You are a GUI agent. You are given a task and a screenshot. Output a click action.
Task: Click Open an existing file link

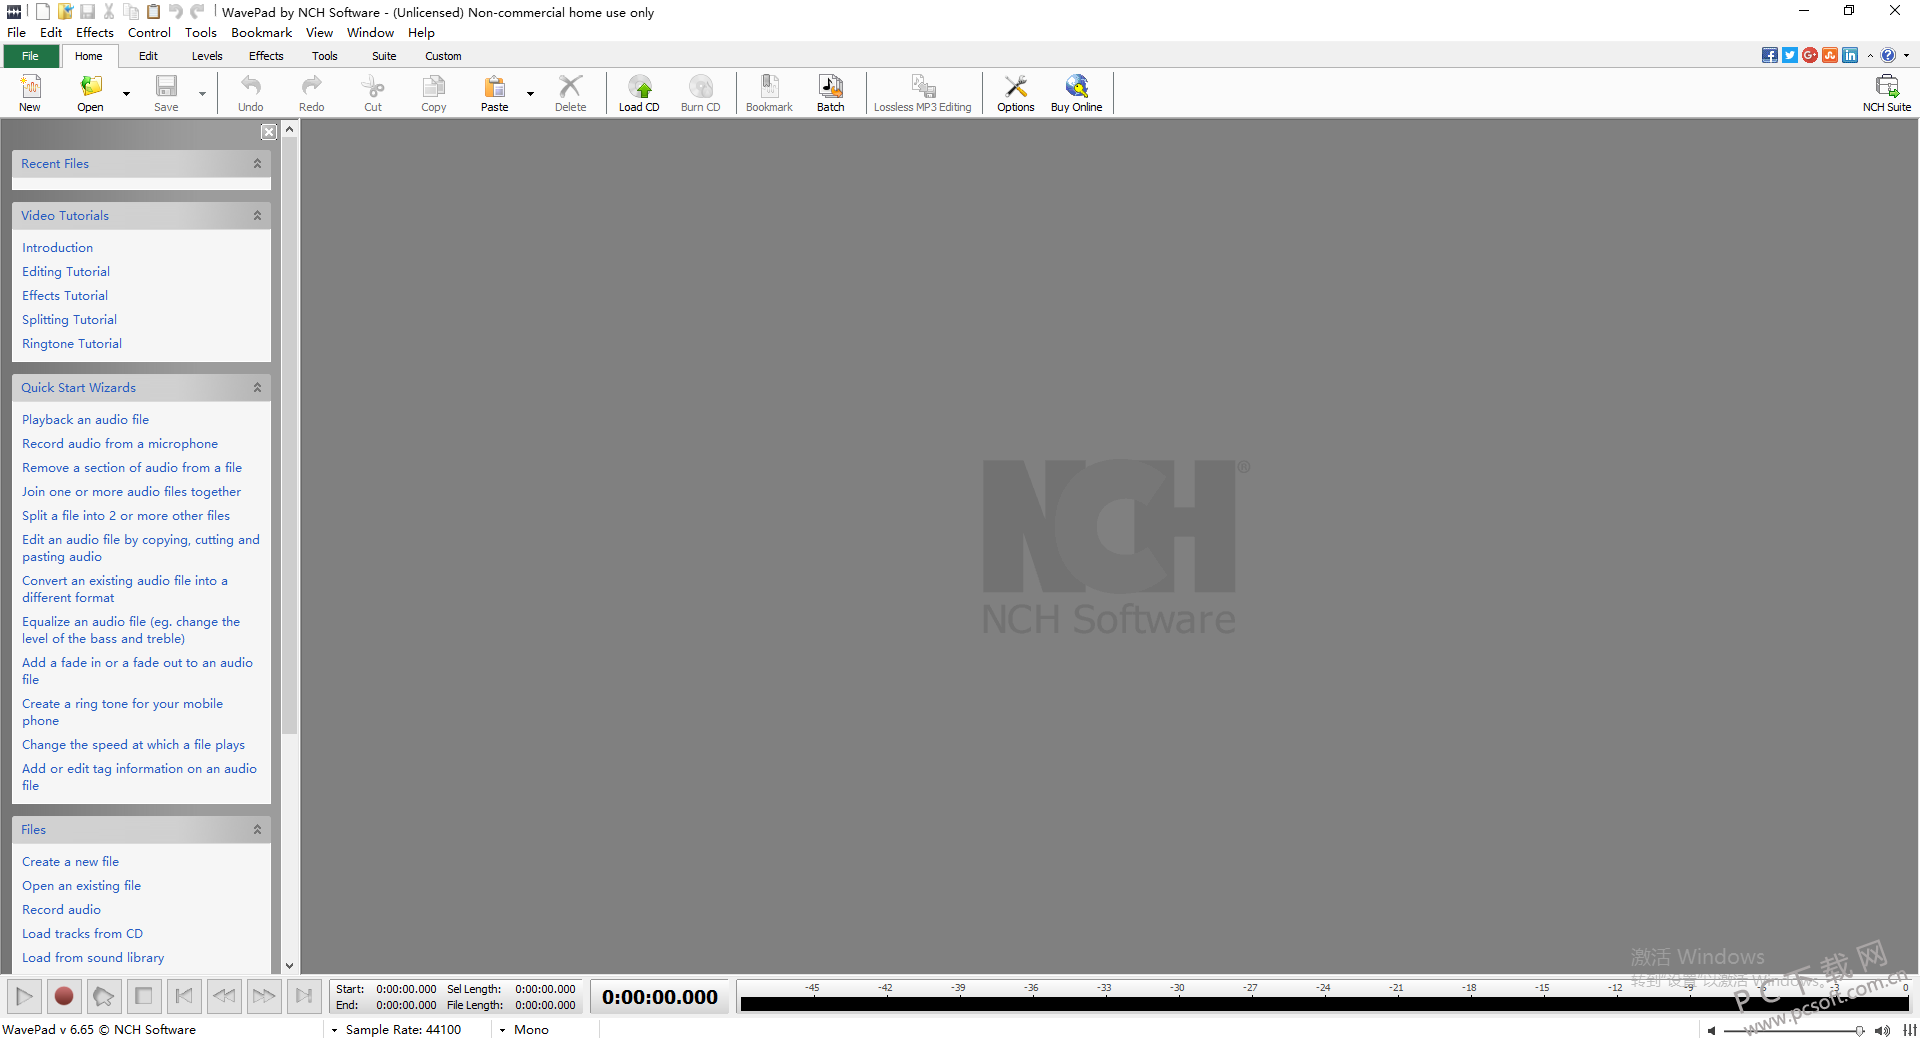pyautogui.click(x=81, y=886)
